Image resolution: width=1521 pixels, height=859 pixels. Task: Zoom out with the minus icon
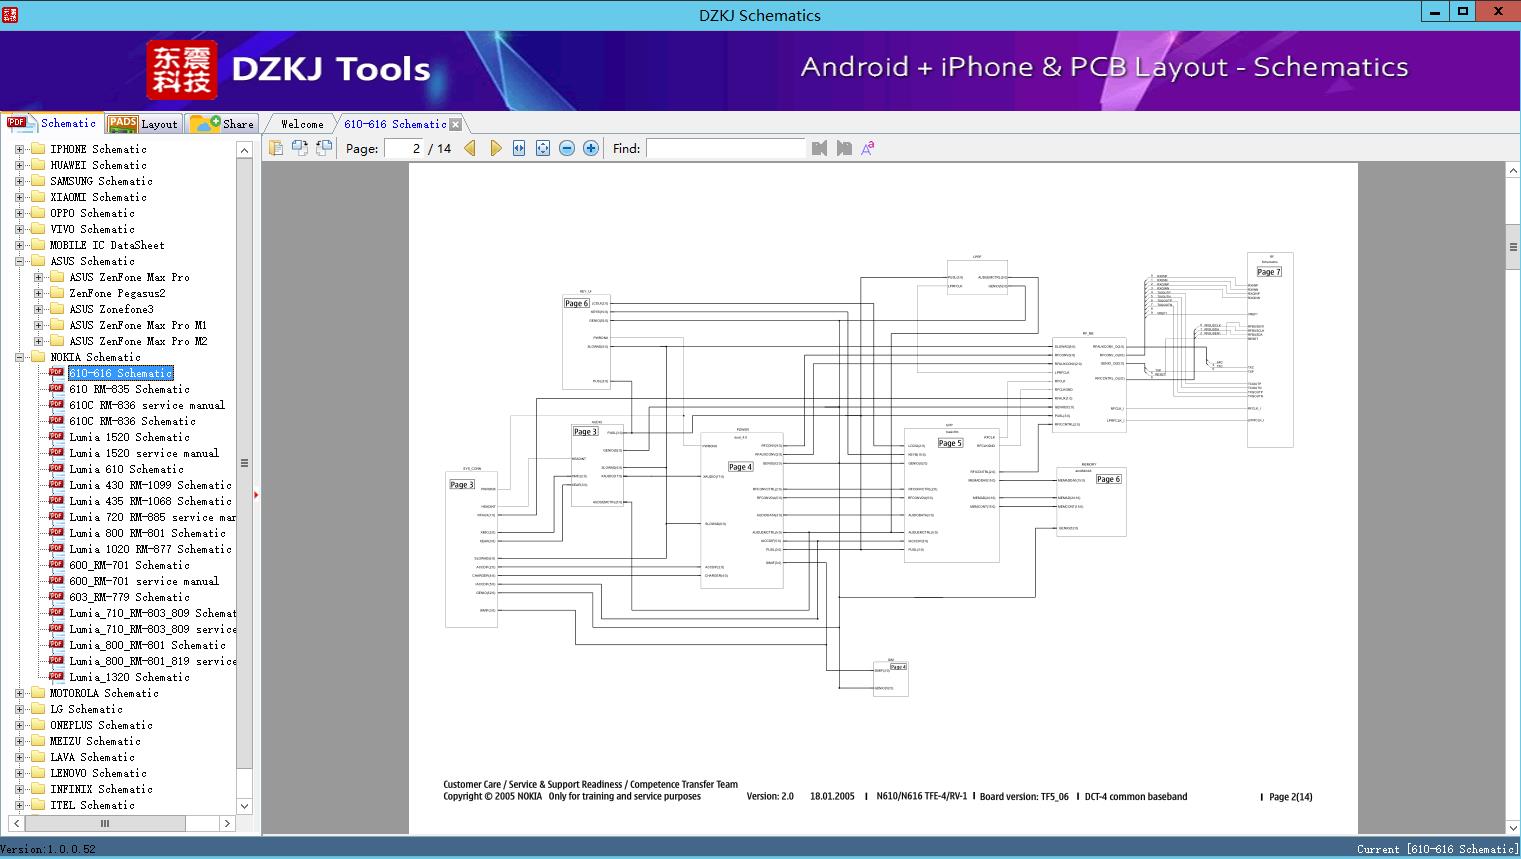(567, 148)
